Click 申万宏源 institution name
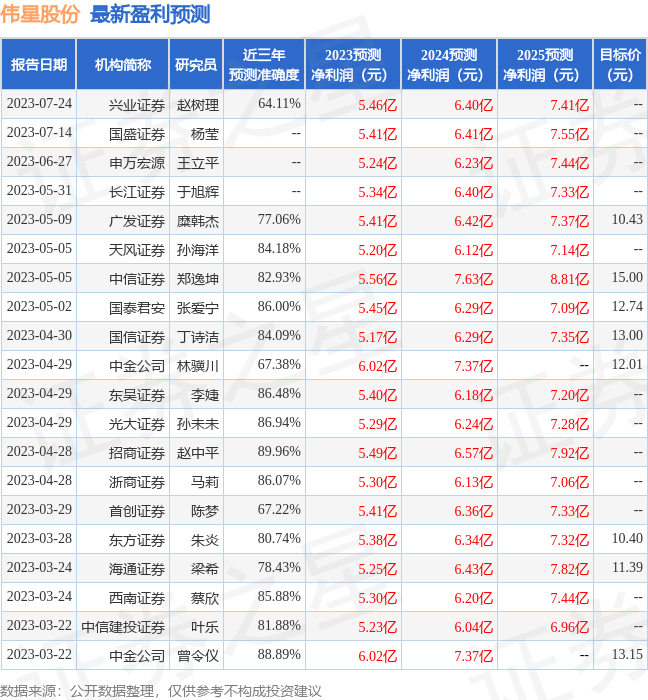The width and height of the screenshot is (648, 700). [137, 163]
